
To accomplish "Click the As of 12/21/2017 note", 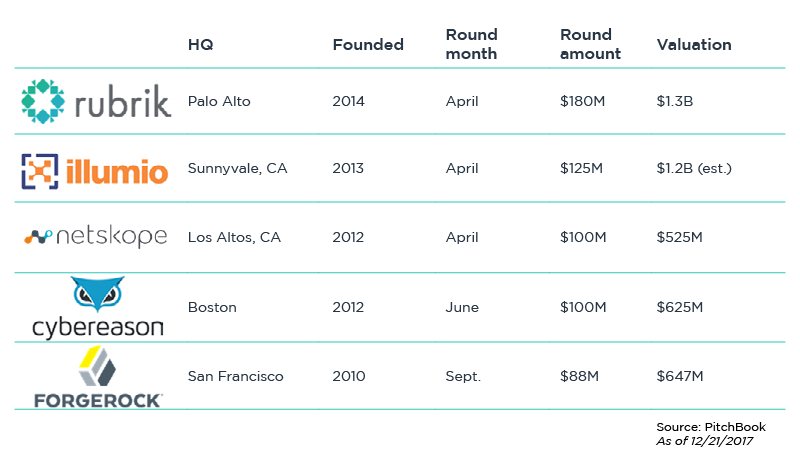I will [705, 441].
